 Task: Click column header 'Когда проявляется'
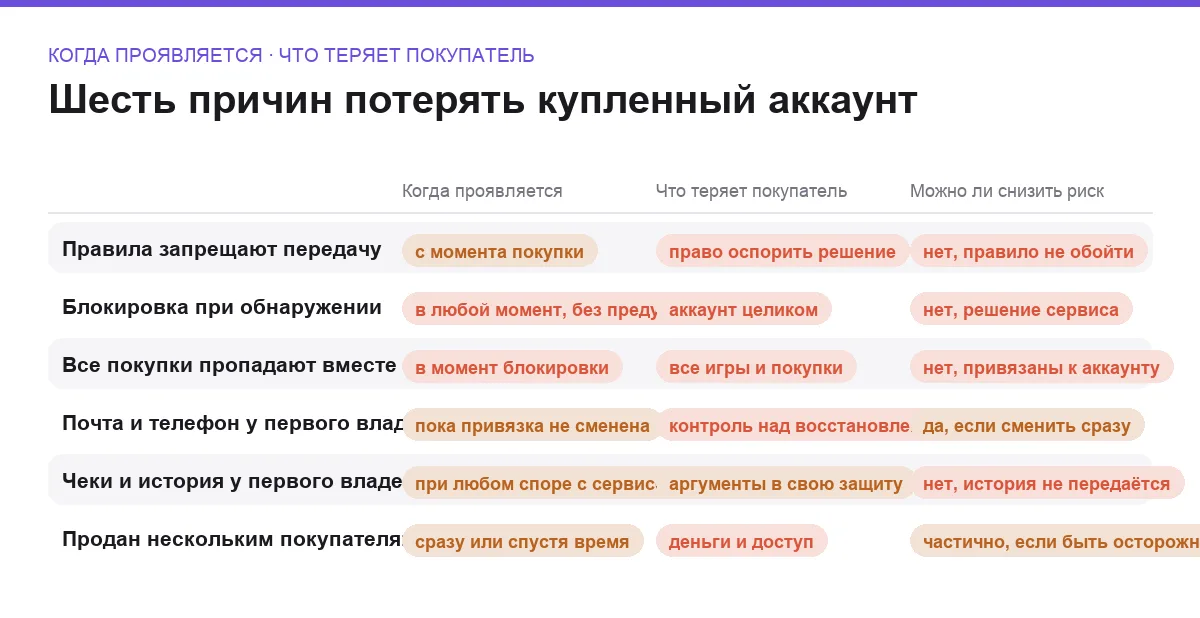(482, 191)
